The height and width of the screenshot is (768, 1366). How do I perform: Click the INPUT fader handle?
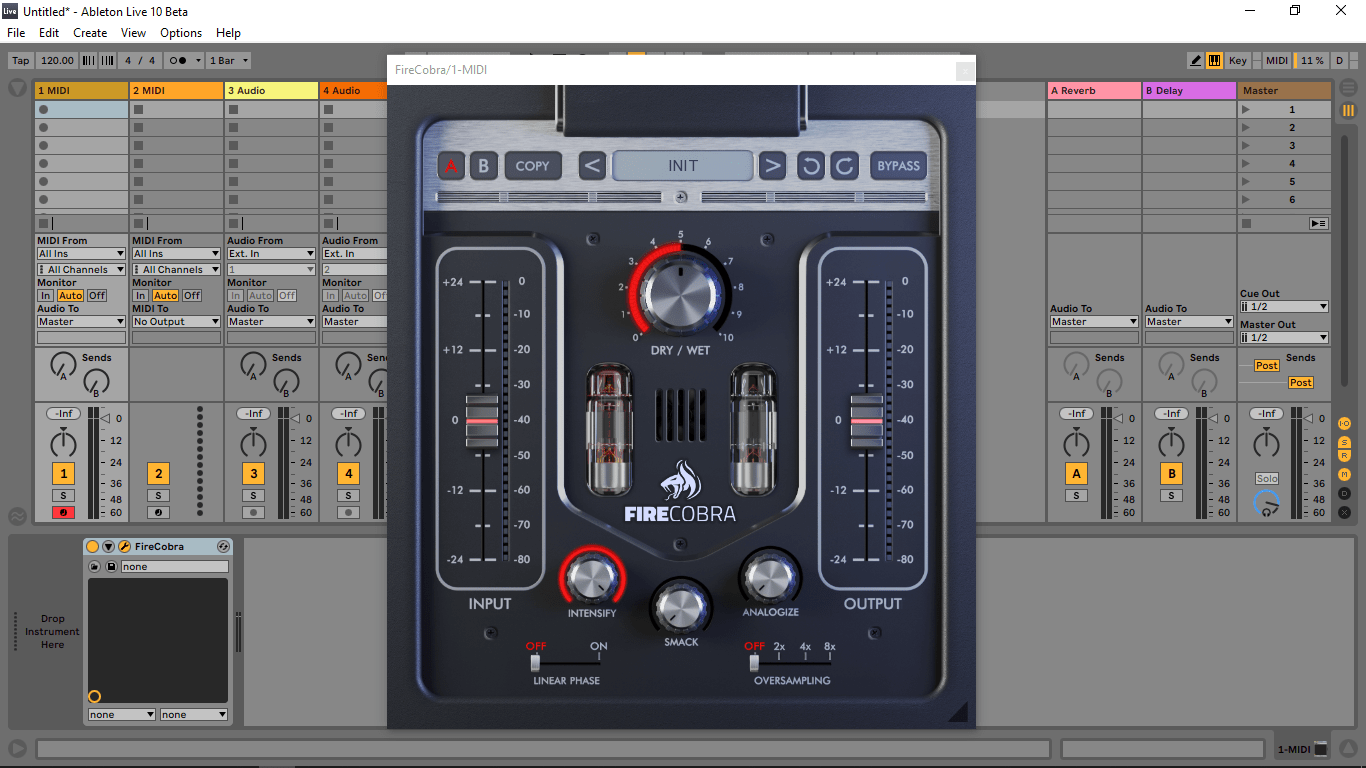point(482,421)
